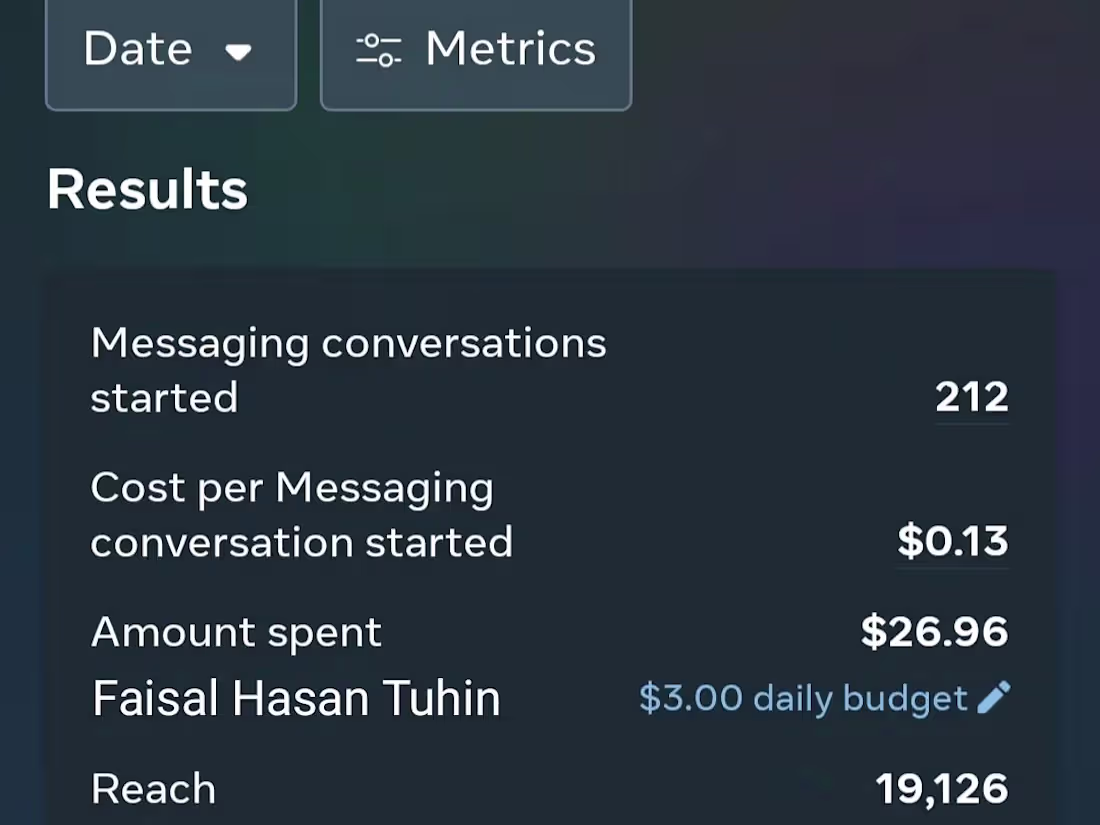Open the $3.00 daily budget link
The height and width of the screenshot is (825, 1100).
[x=803, y=698]
